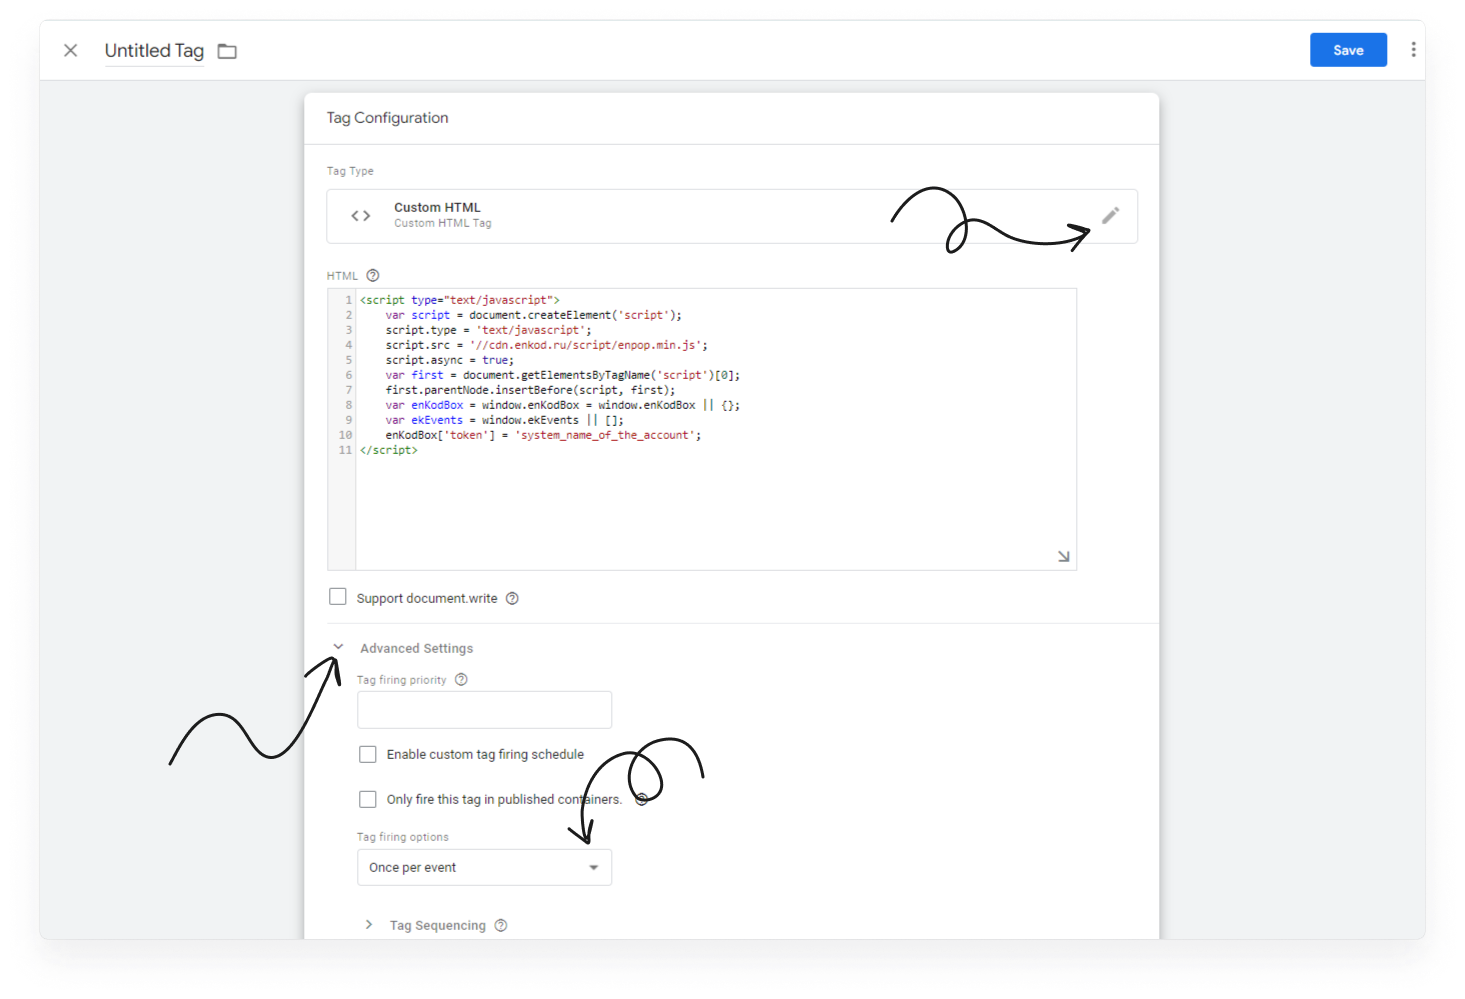The width and height of the screenshot is (1465, 999).
Task: Click the closing </script> line
Action: [389, 450]
